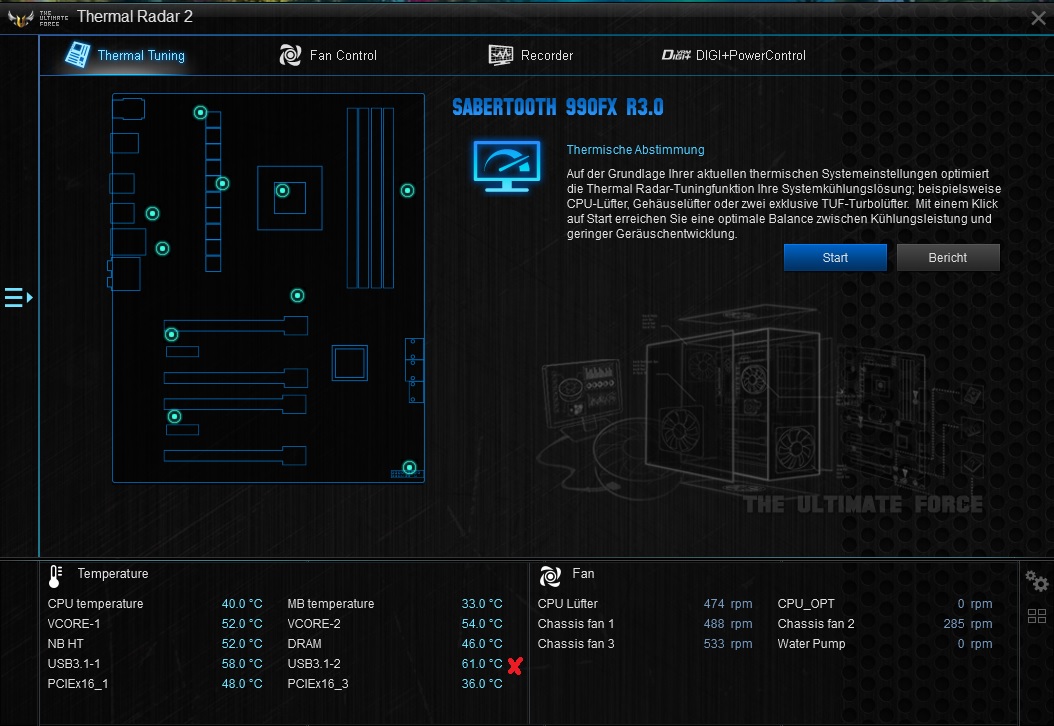The image size is (1054, 726).
Task: Click the VCORE-2 value 54.0 °C
Action: tap(482, 624)
